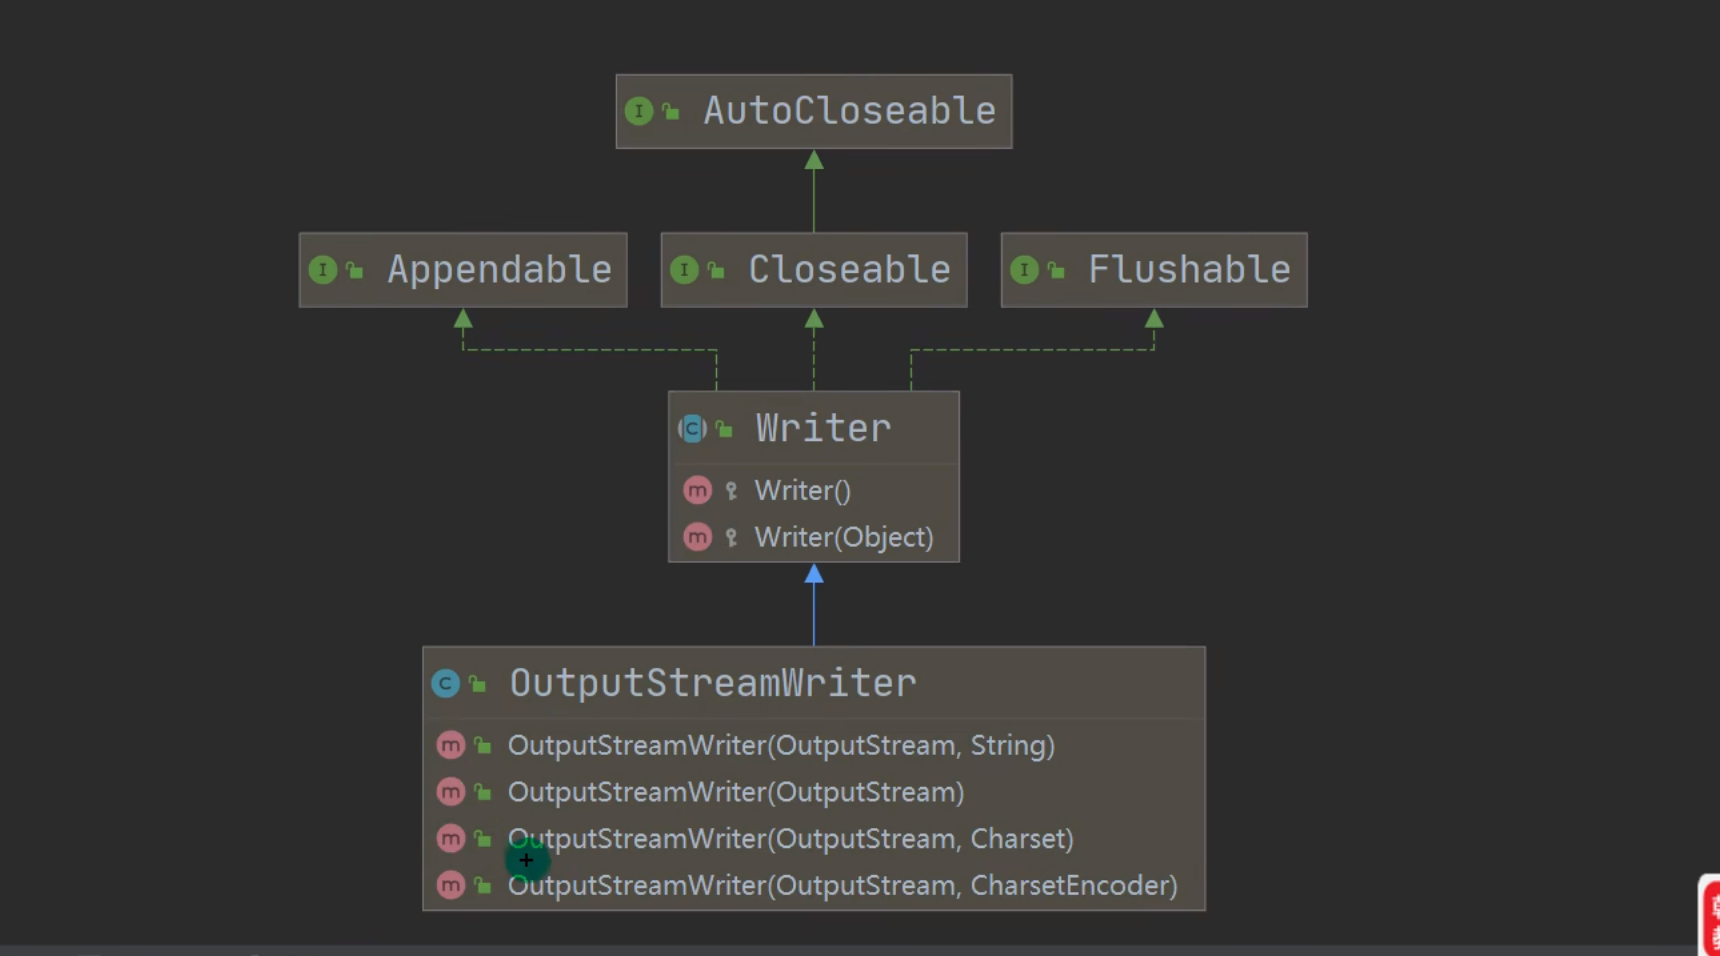
Task: Select OutputStreamWriter(OutputStream, Charset) constructor
Action: 814,838
